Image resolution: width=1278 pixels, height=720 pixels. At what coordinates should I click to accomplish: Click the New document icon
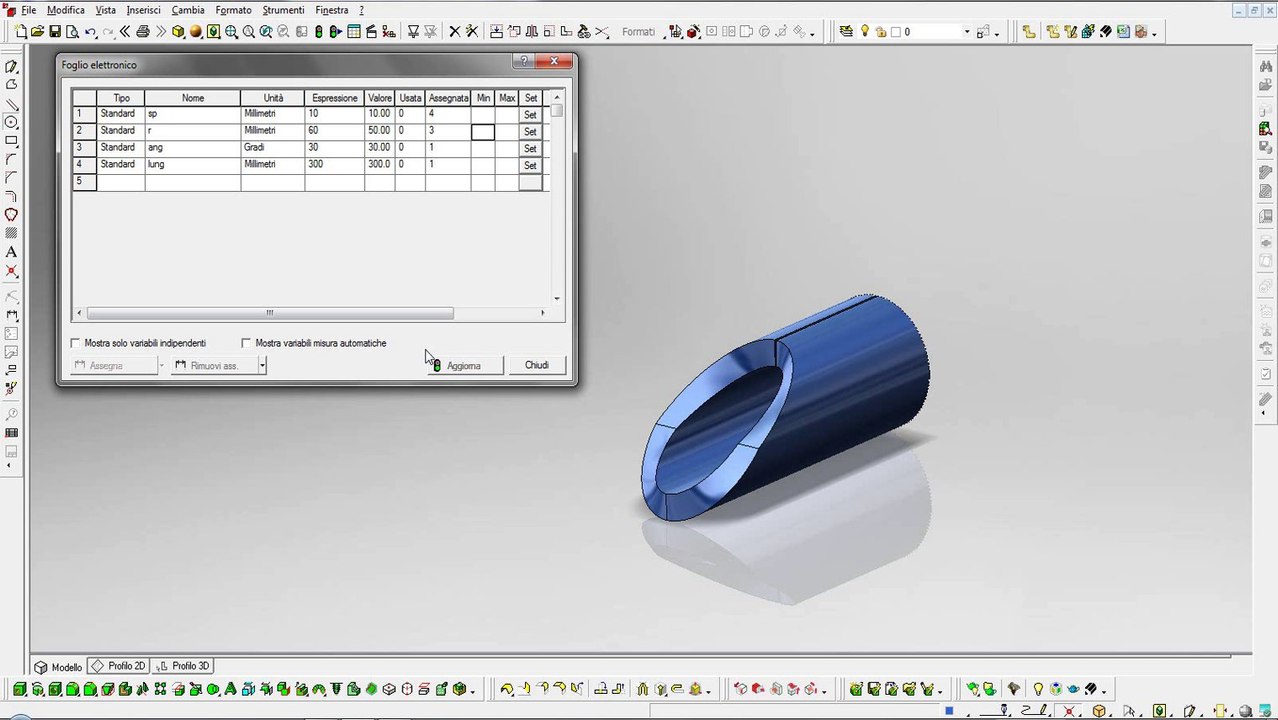click(x=21, y=32)
